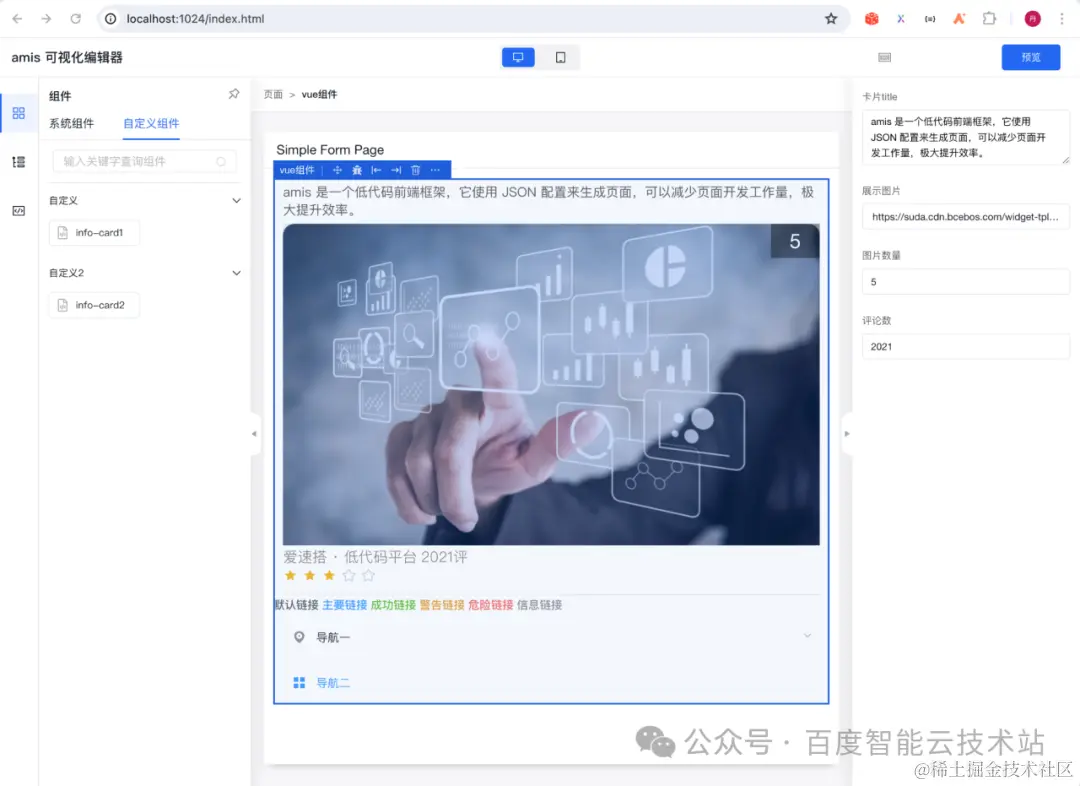
Task: Toggle the pin icon on the 组件 panel
Action: 233,93
